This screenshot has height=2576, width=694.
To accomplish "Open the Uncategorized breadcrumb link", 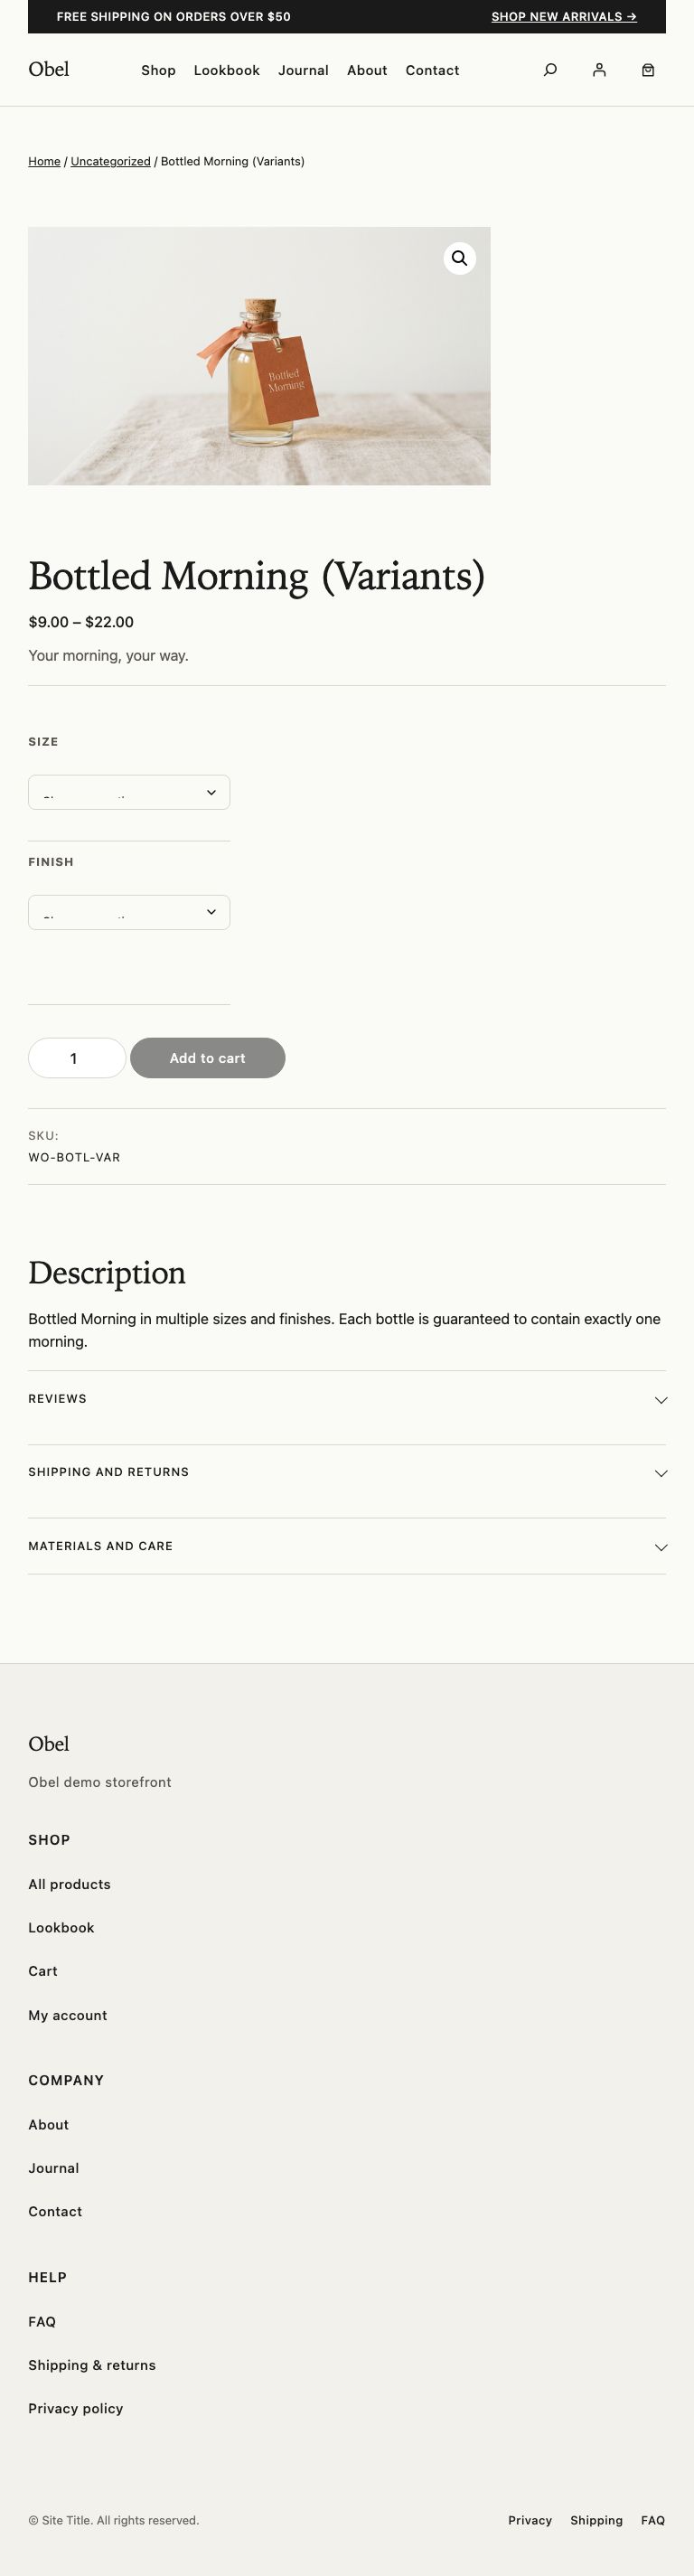I will point(110,162).
